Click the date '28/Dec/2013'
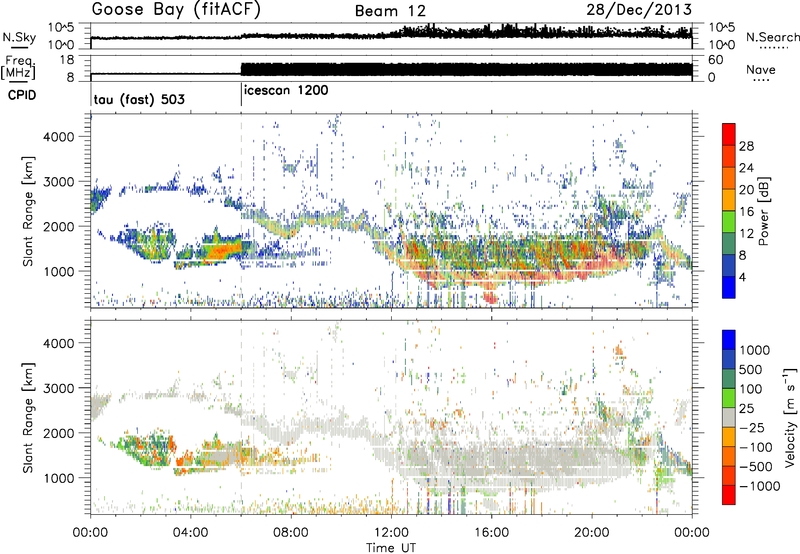This screenshot has height=554, width=800. point(639,9)
